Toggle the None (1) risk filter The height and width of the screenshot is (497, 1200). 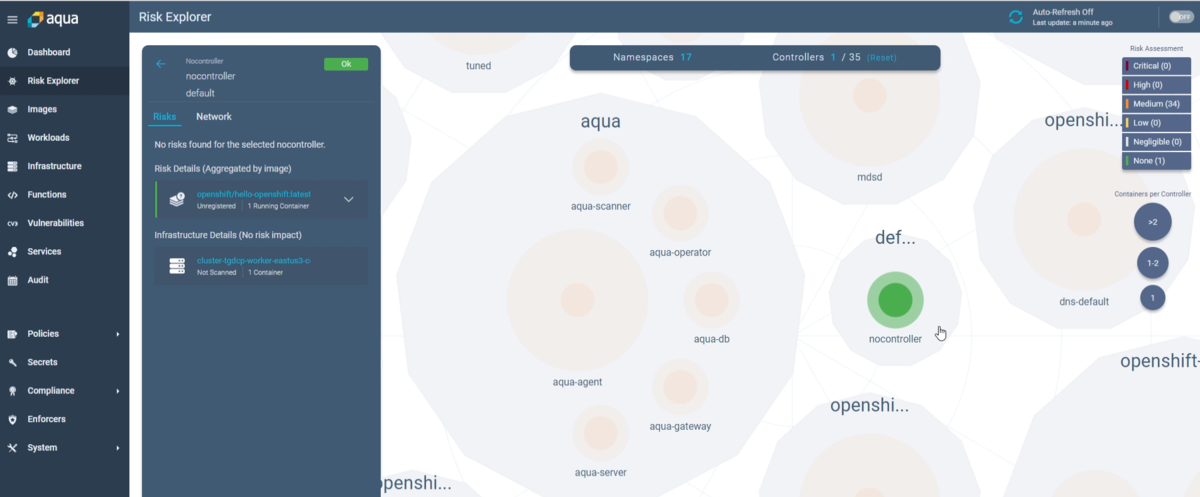(1156, 161)
